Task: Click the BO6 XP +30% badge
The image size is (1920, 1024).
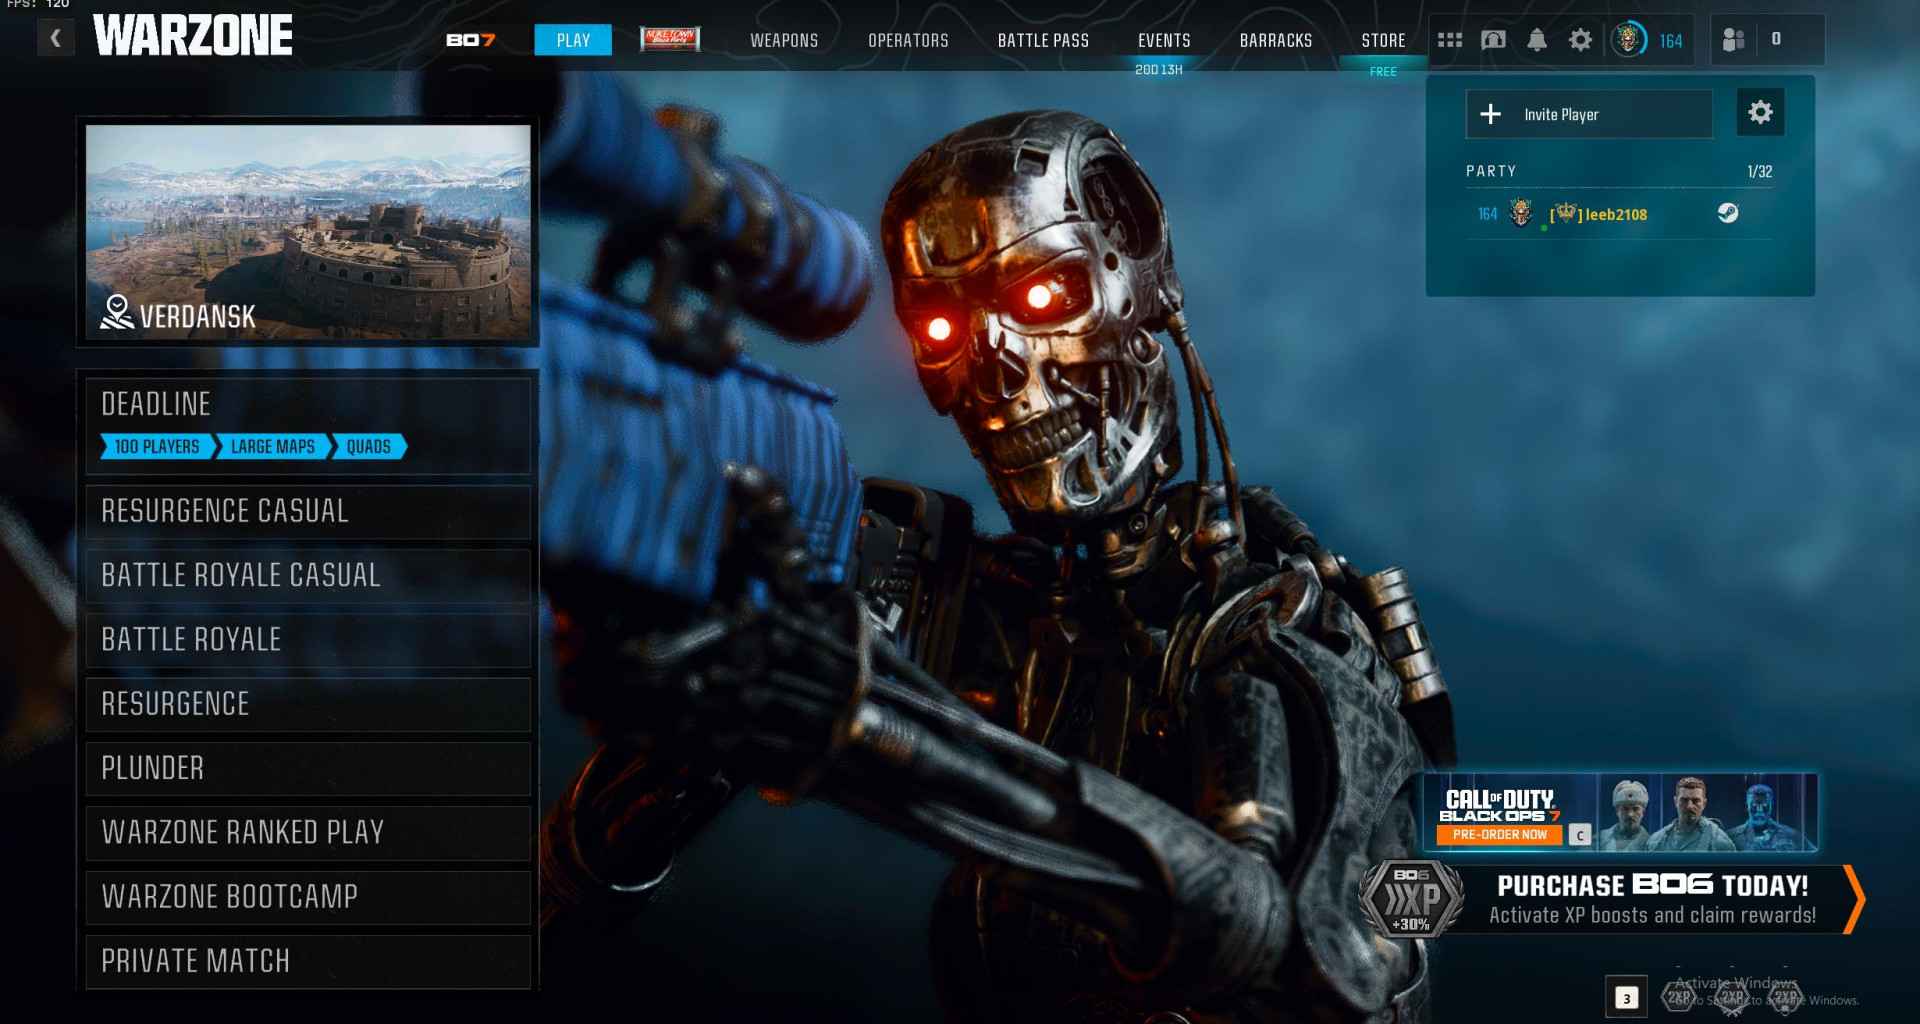Action: pyautogui.click(x=1411, y=899)
